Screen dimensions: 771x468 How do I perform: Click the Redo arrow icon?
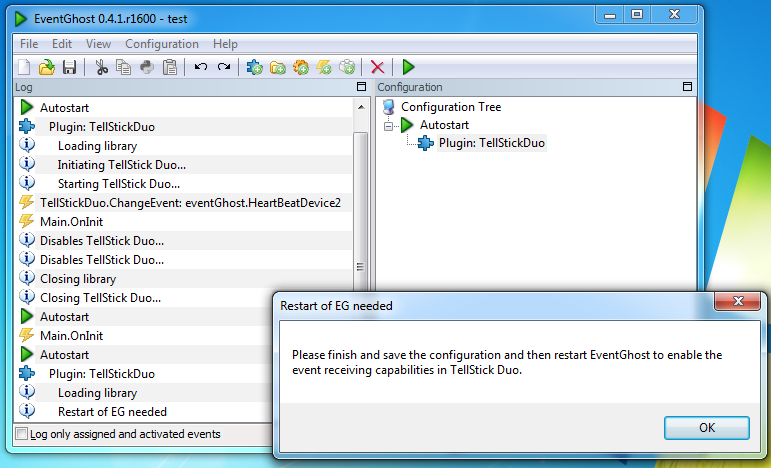pyautogui.click(x=224, y=67)
